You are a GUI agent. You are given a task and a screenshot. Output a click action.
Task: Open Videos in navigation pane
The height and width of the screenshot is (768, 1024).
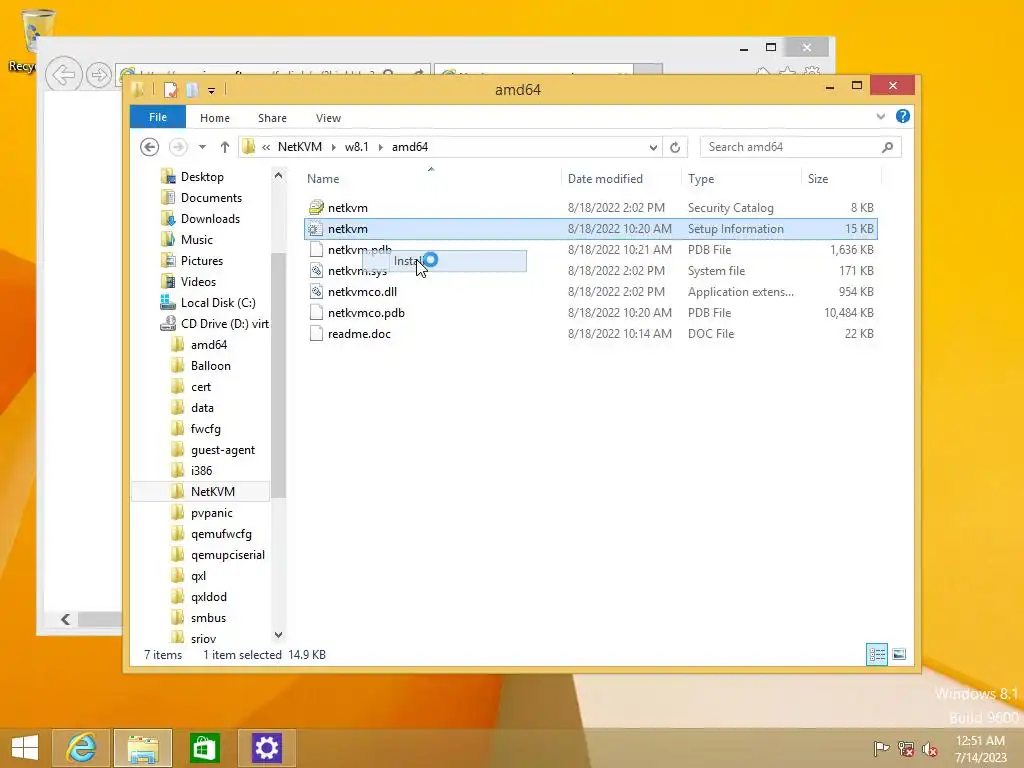(x=198, y=281)
